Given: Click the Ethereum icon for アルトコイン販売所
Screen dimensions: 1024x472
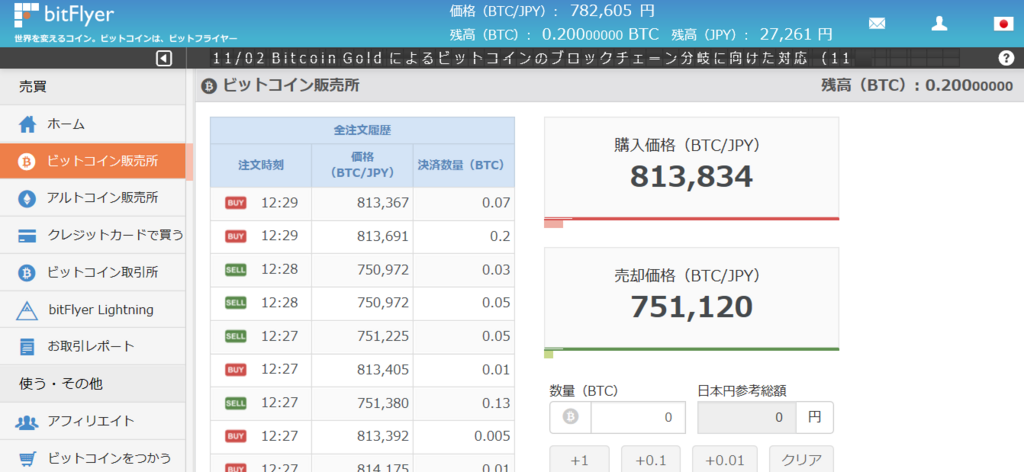Looking at the screenshot, I should 27,198.
